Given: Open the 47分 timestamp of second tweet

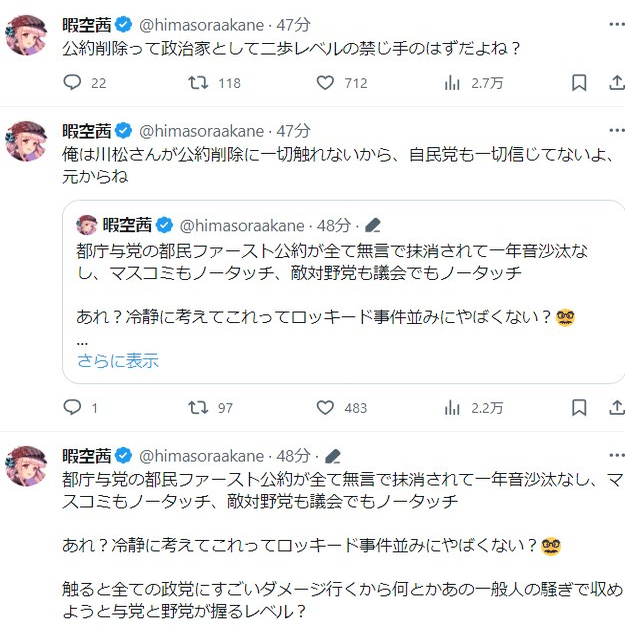Looking at the screenshot, I should pyautogui.click(x=293, y=131).
